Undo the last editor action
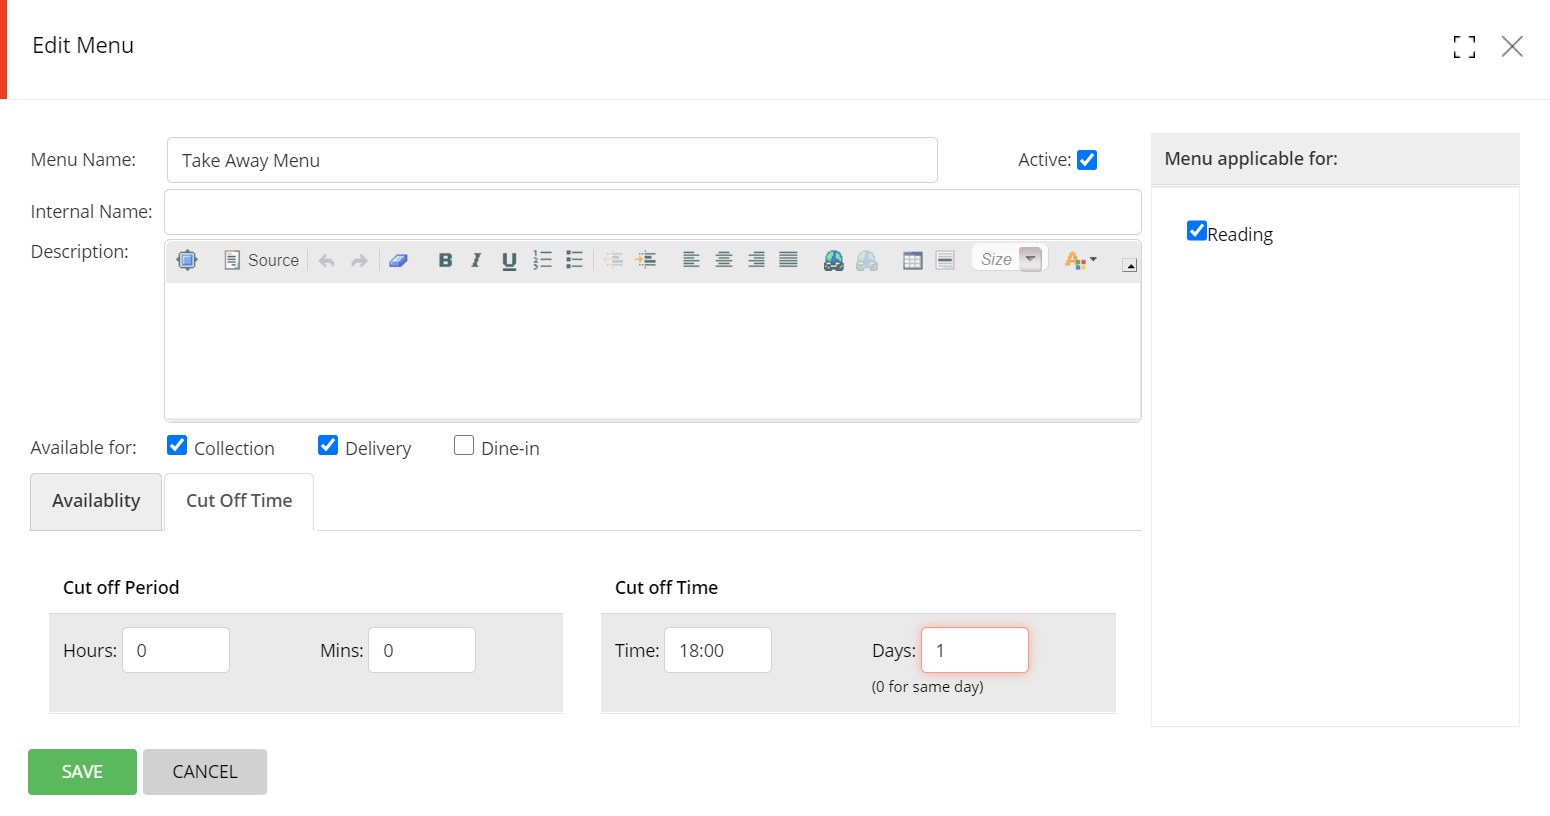The image size is (1550, 816). pyautogui.click(x=327, y=260)
